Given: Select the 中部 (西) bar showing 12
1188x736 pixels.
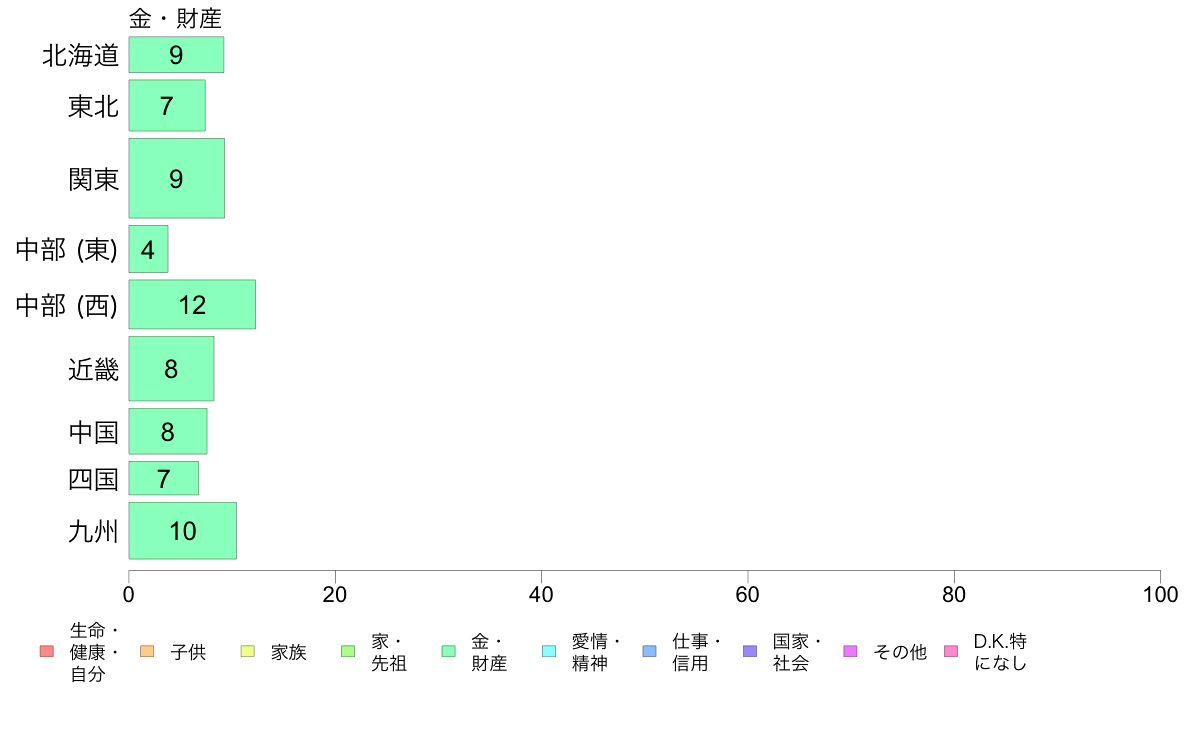Looking at the screenshot, I should [192, 305].
